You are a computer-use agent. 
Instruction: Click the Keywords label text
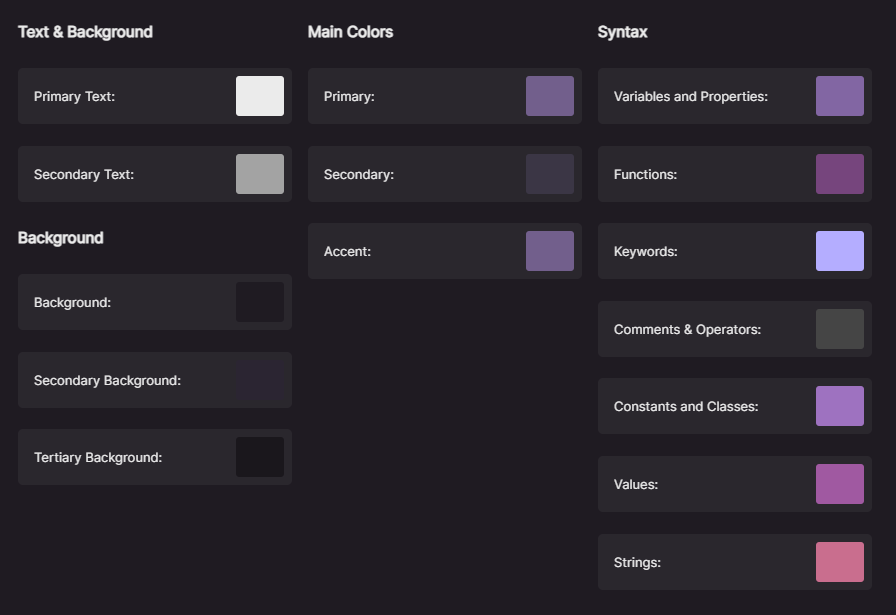[x=645, y=252]
